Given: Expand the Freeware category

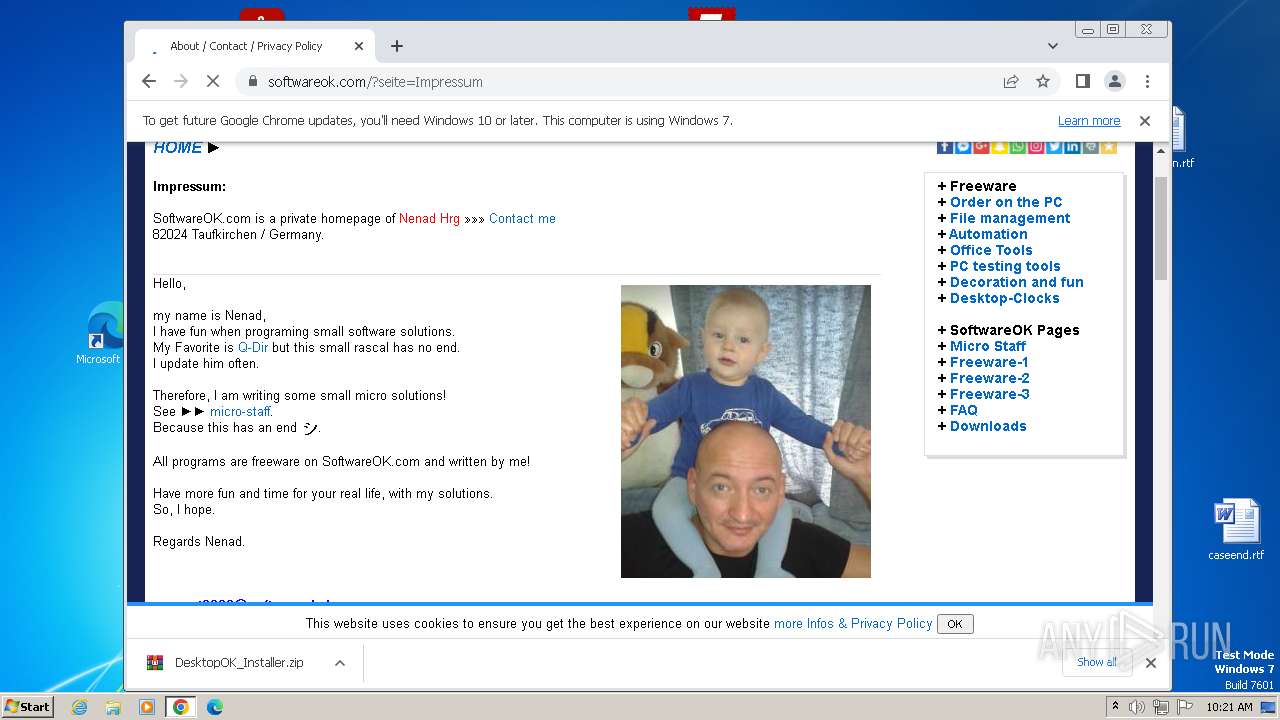Looking at the screenshot, I should pos(977,186).
